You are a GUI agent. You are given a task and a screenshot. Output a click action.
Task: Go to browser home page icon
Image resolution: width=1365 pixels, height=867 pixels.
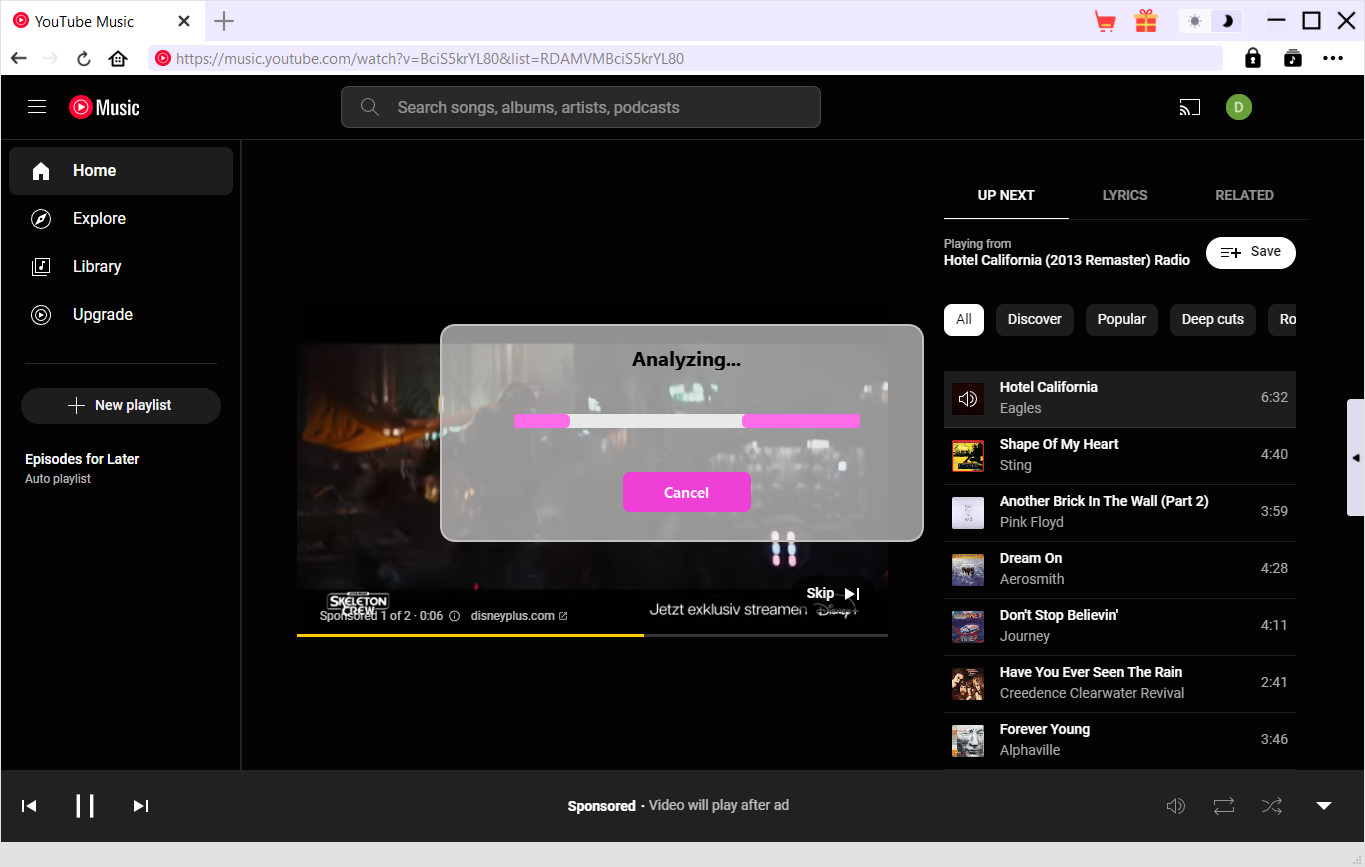pyautogui.click(x=118, y=59)
